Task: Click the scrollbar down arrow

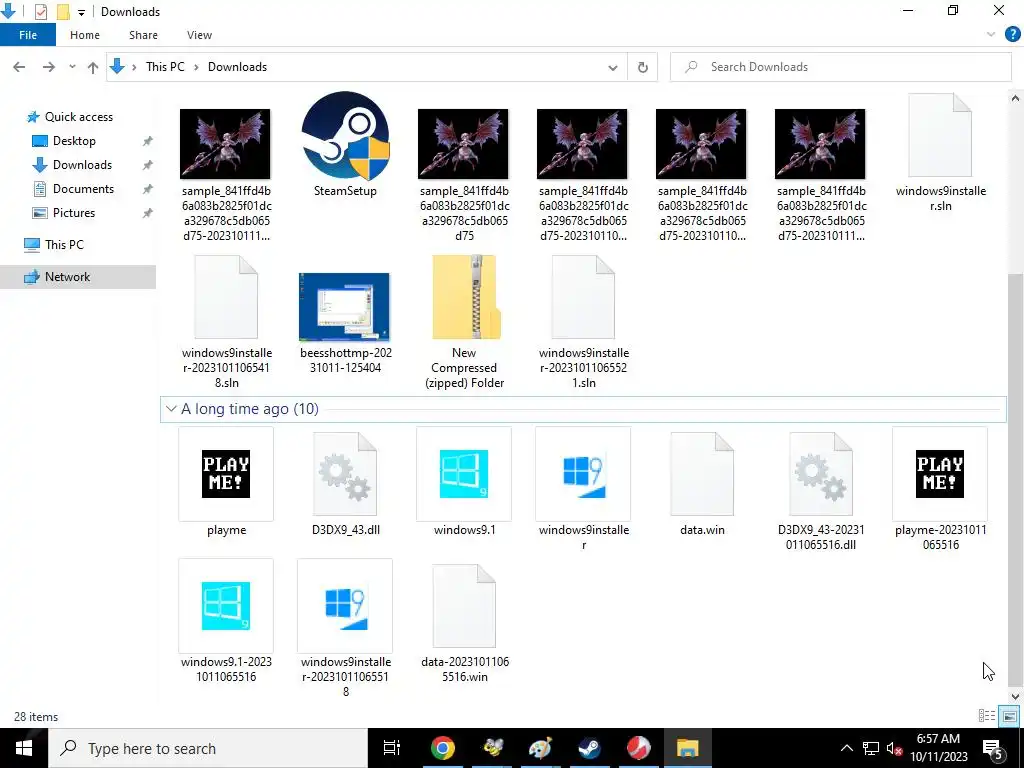Action: coord(1015,697)
